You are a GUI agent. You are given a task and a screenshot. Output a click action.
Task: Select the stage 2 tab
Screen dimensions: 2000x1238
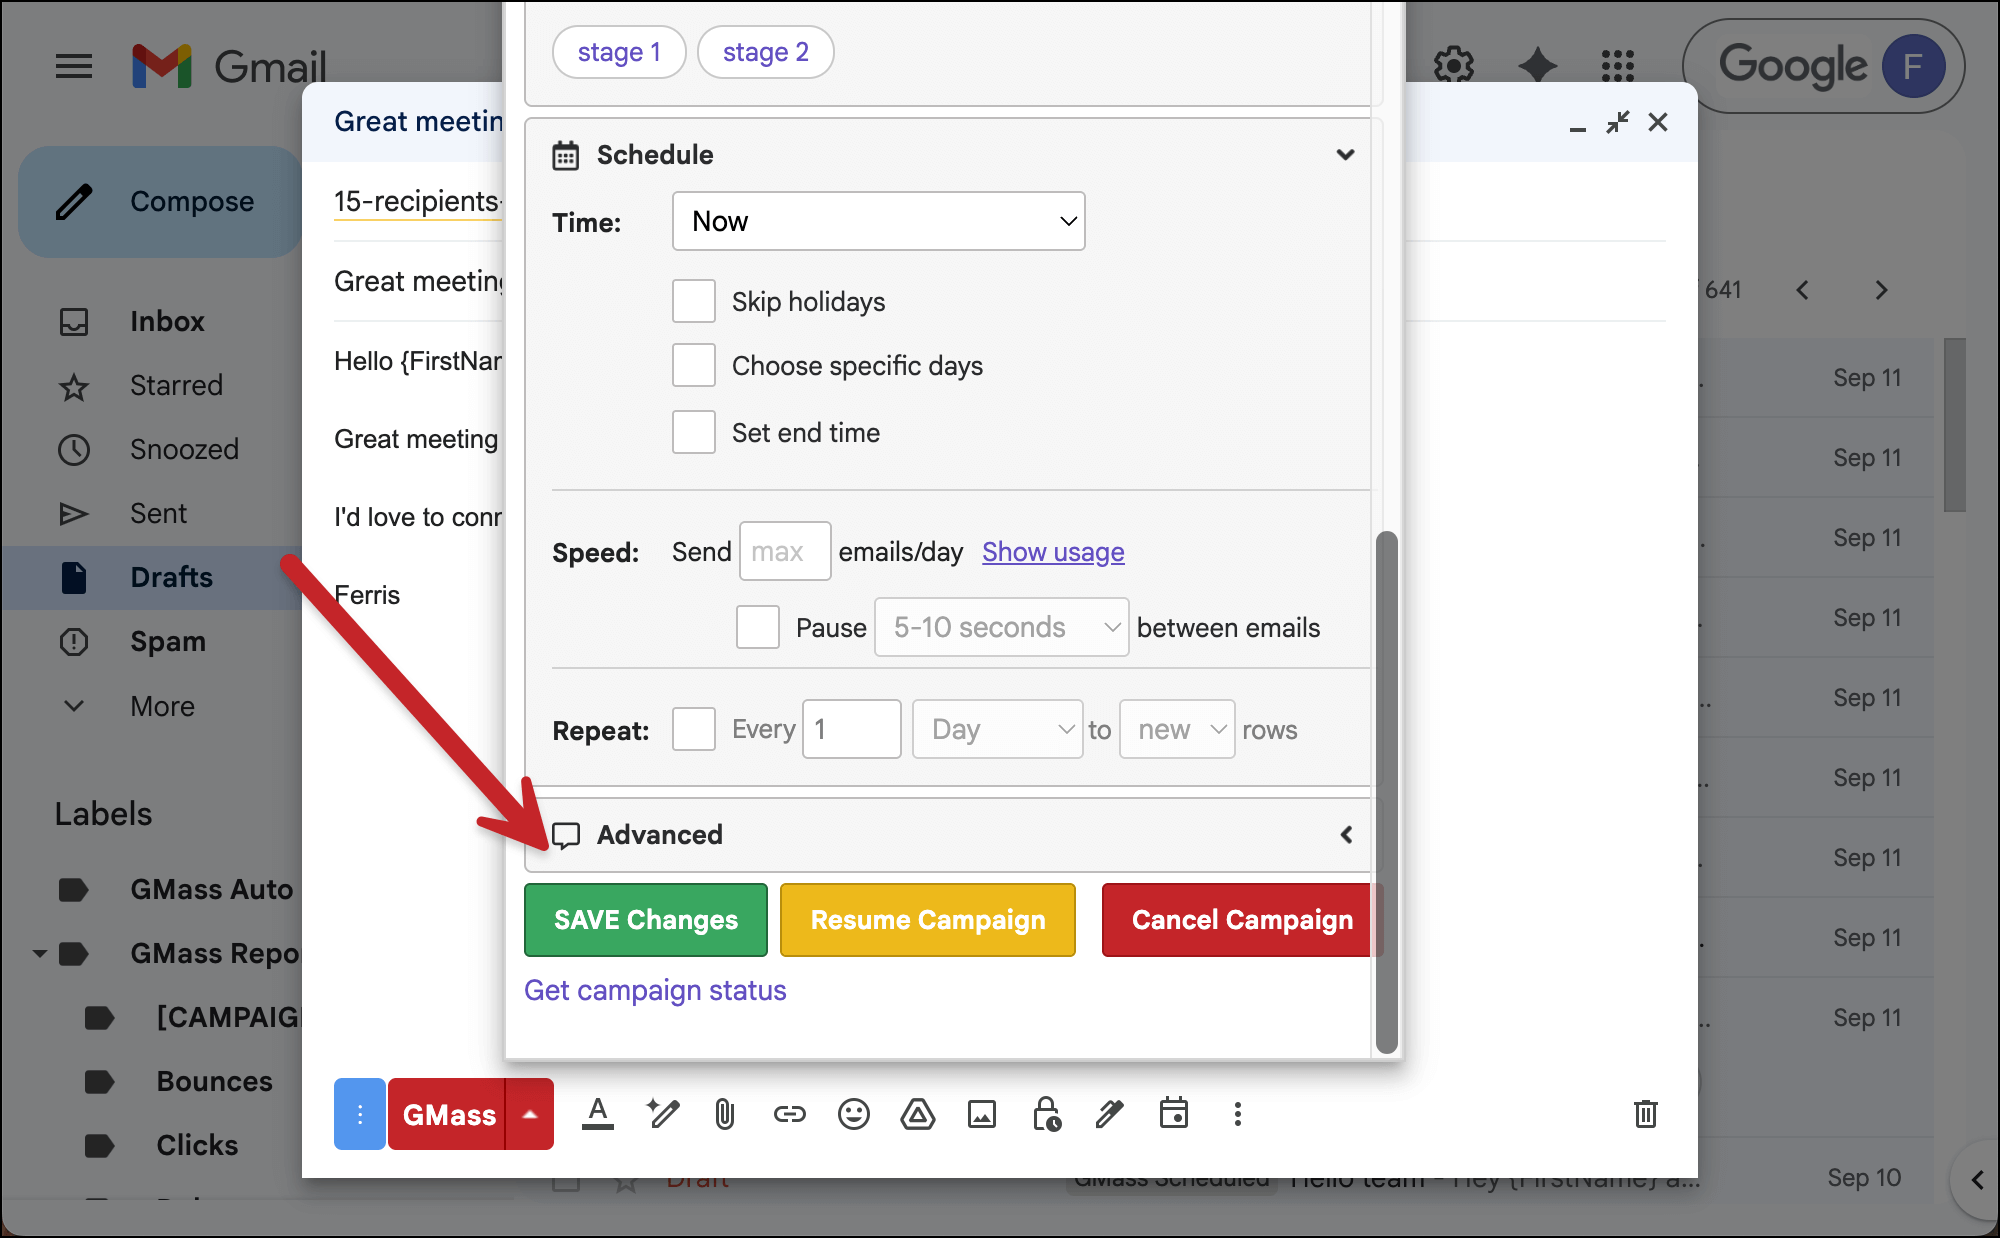pyautogui.click(x=765, y=52)
